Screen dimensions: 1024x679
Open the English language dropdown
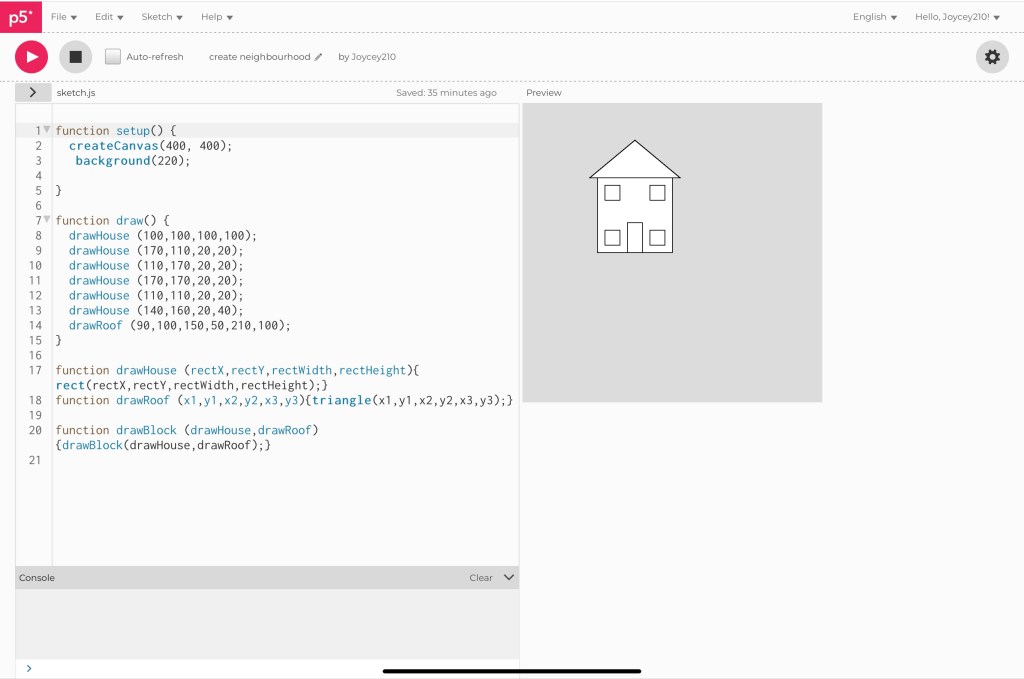point(874,17)
